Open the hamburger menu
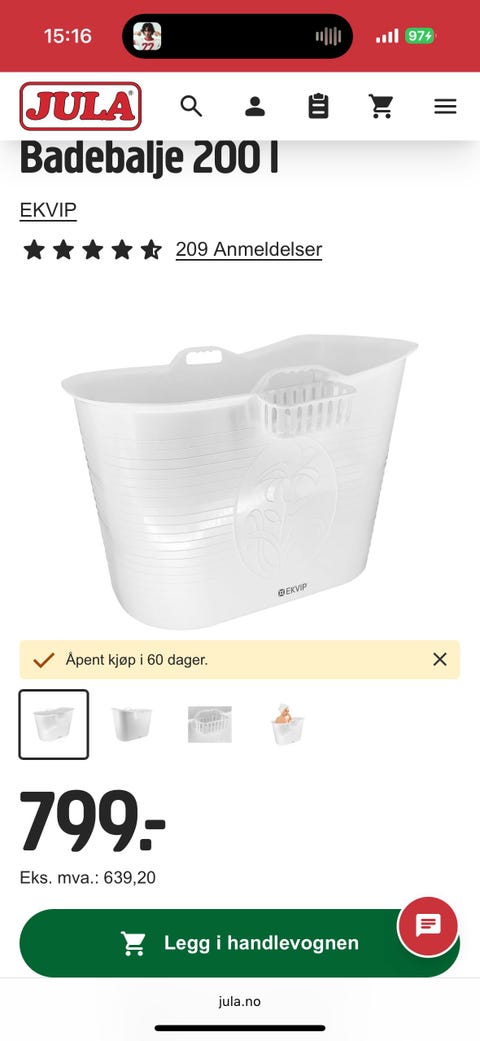Image resolution: width=480 pixels, height=1041 pixels. [445, 106]
